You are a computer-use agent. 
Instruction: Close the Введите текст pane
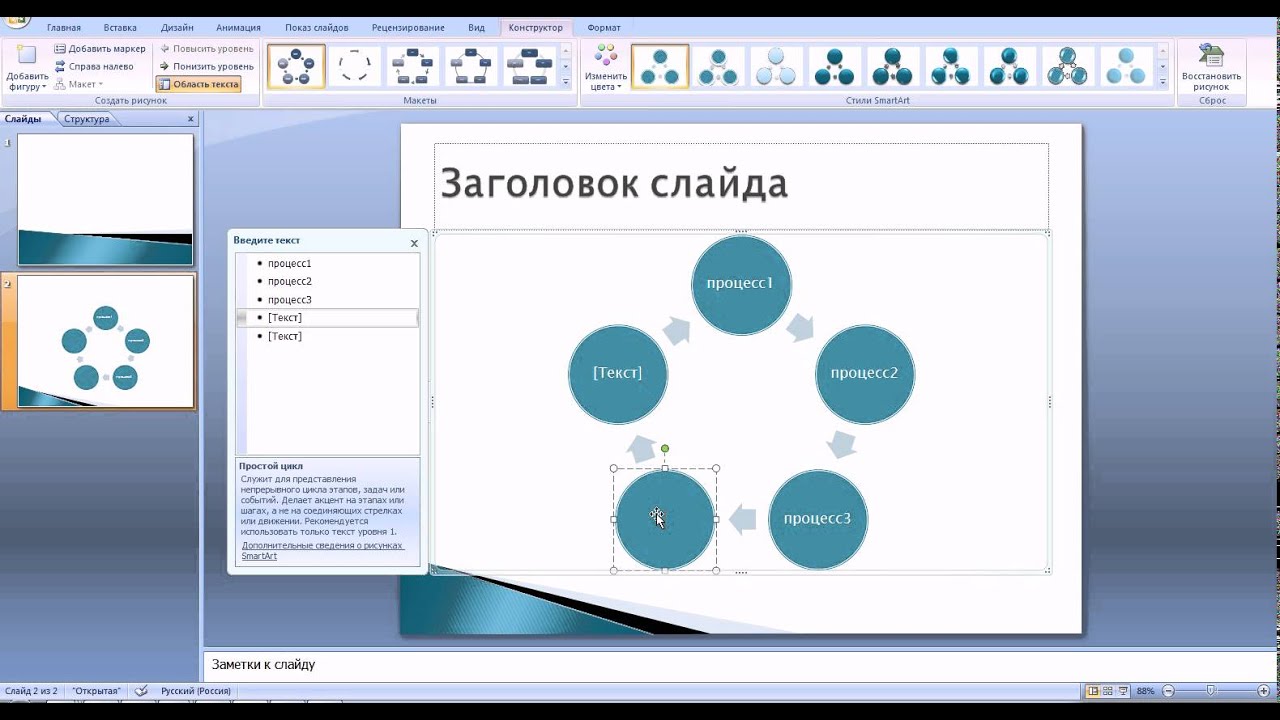[414, 243]
